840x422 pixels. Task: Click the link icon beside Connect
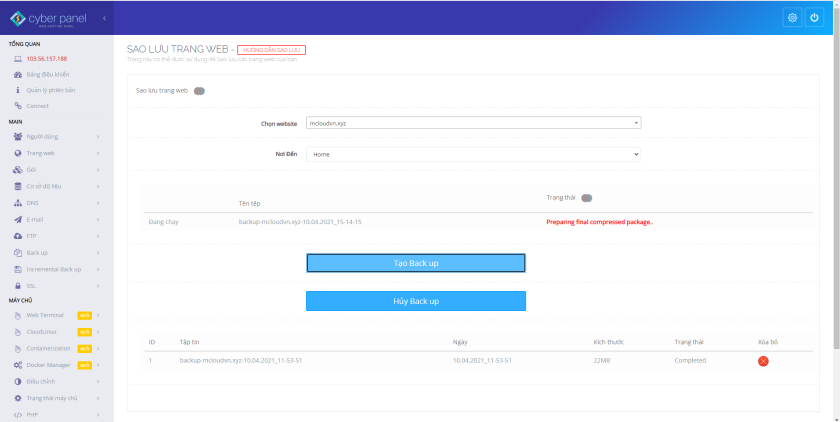(x=18, y=106)
